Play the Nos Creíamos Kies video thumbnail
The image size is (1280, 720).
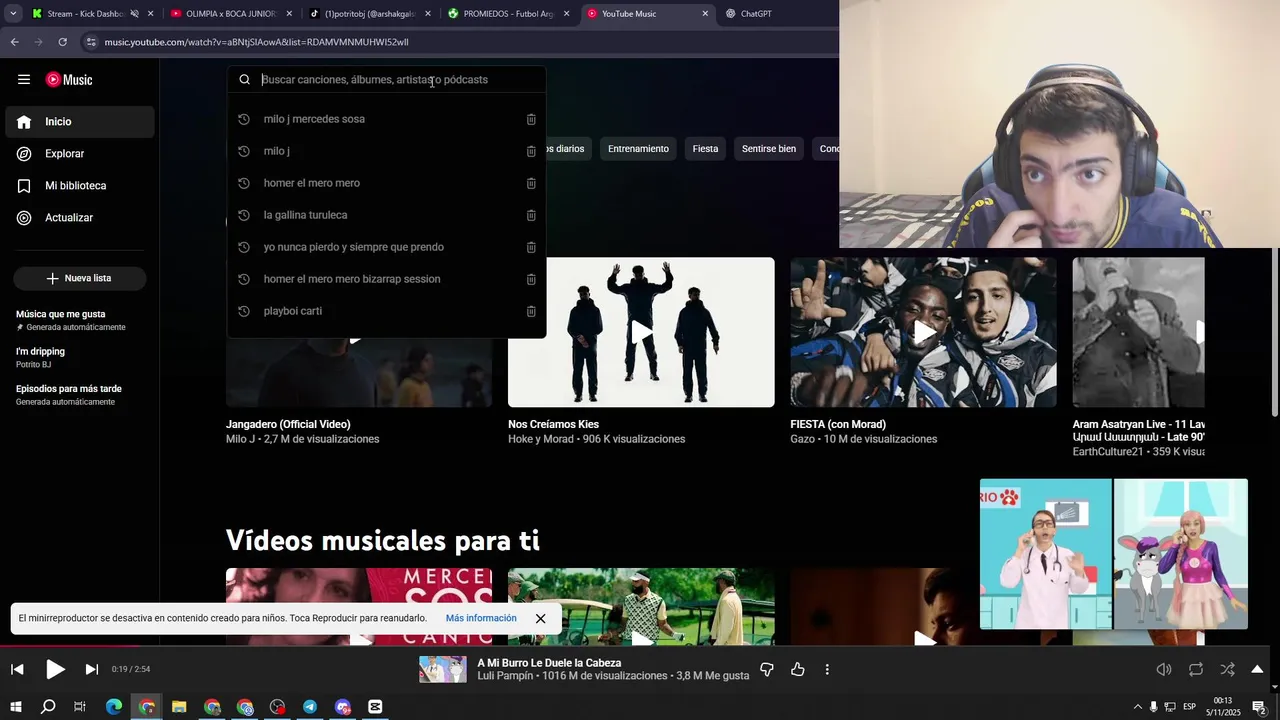pyautogui.click(x=641, y=332)
